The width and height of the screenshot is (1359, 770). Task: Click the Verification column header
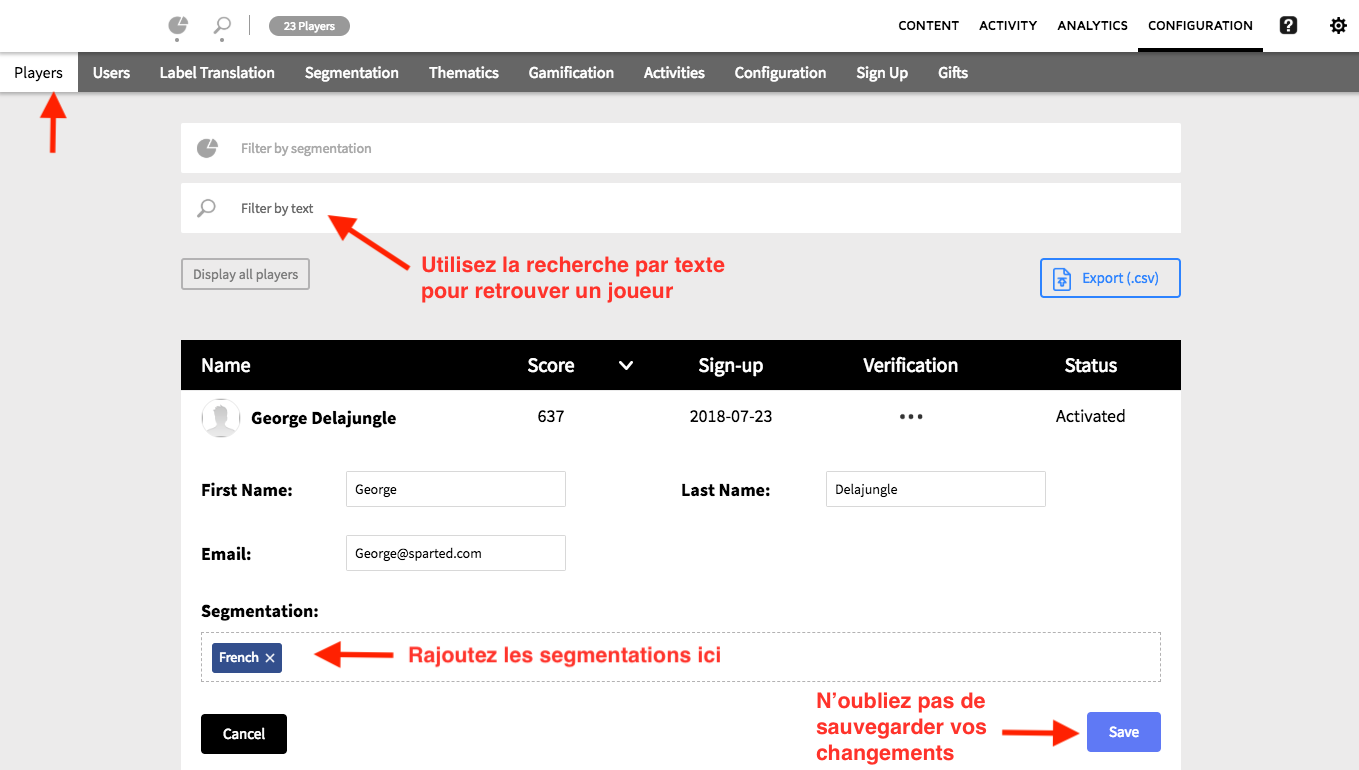pyautogui.click(x=911, y=365)
